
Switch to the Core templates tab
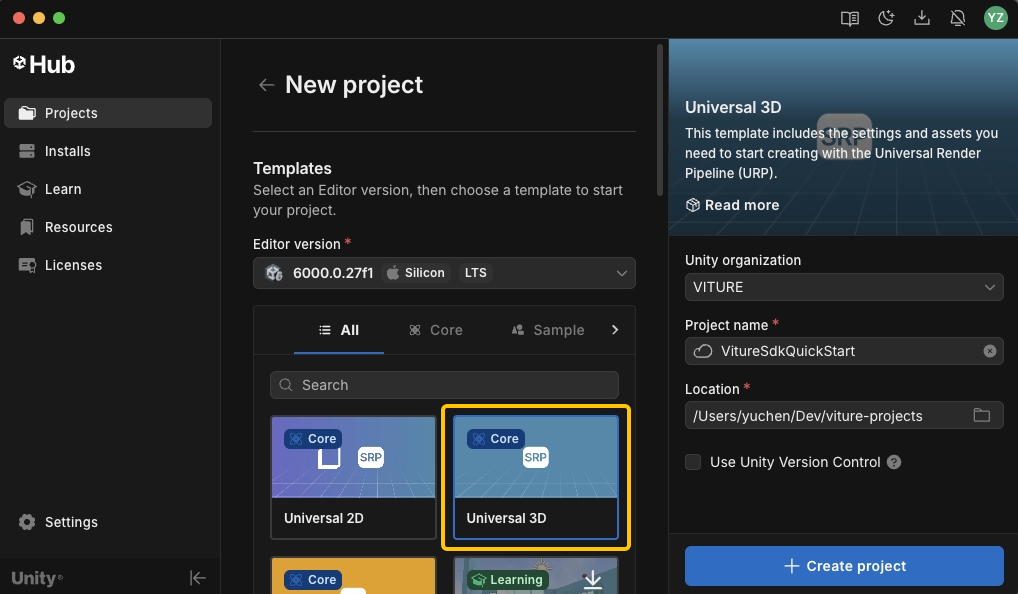tap(436, 330)
